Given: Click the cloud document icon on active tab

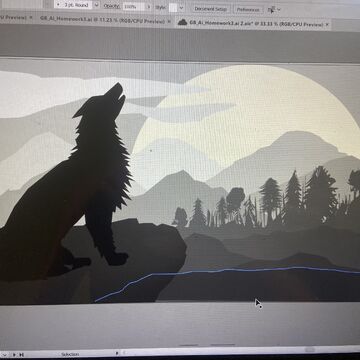Looking at the screenshot, I should click(182, 22).
